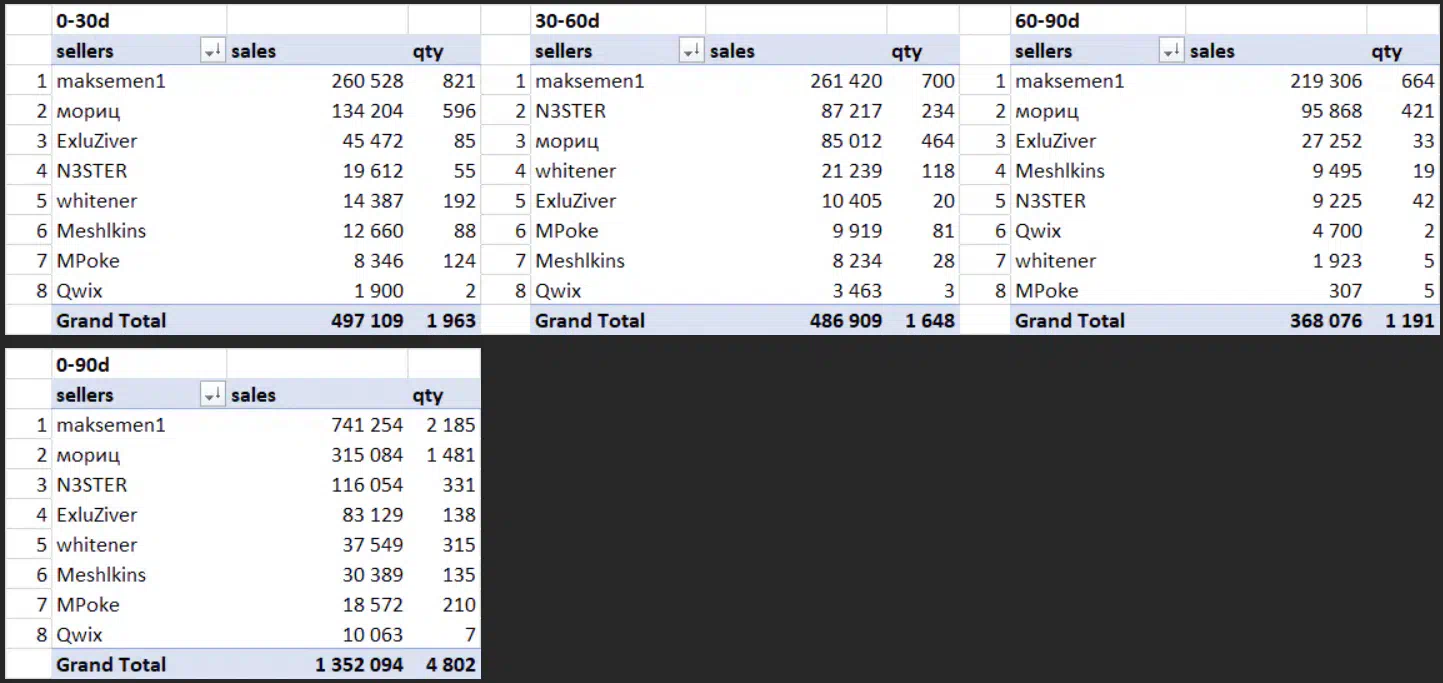Select maksemen1 sales value 261 420
The width and height of the screenshot is (1443, 683).
(x=847, y=81)
